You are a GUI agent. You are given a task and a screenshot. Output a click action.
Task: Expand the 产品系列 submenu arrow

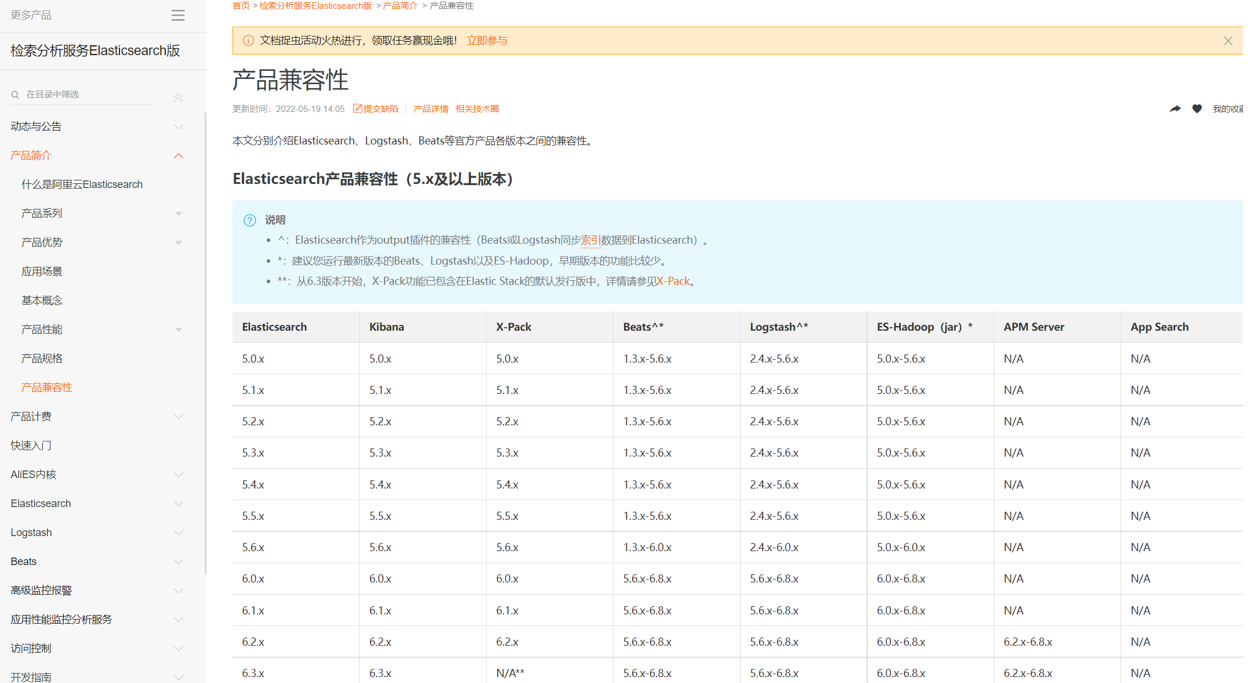coord(179,214)
